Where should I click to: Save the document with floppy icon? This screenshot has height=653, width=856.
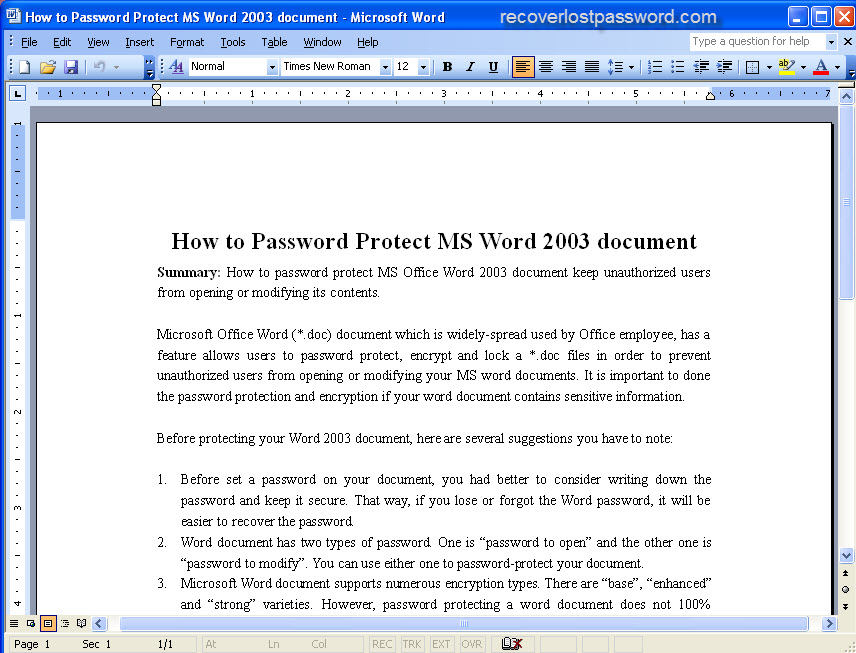click(x=71, y=67)
